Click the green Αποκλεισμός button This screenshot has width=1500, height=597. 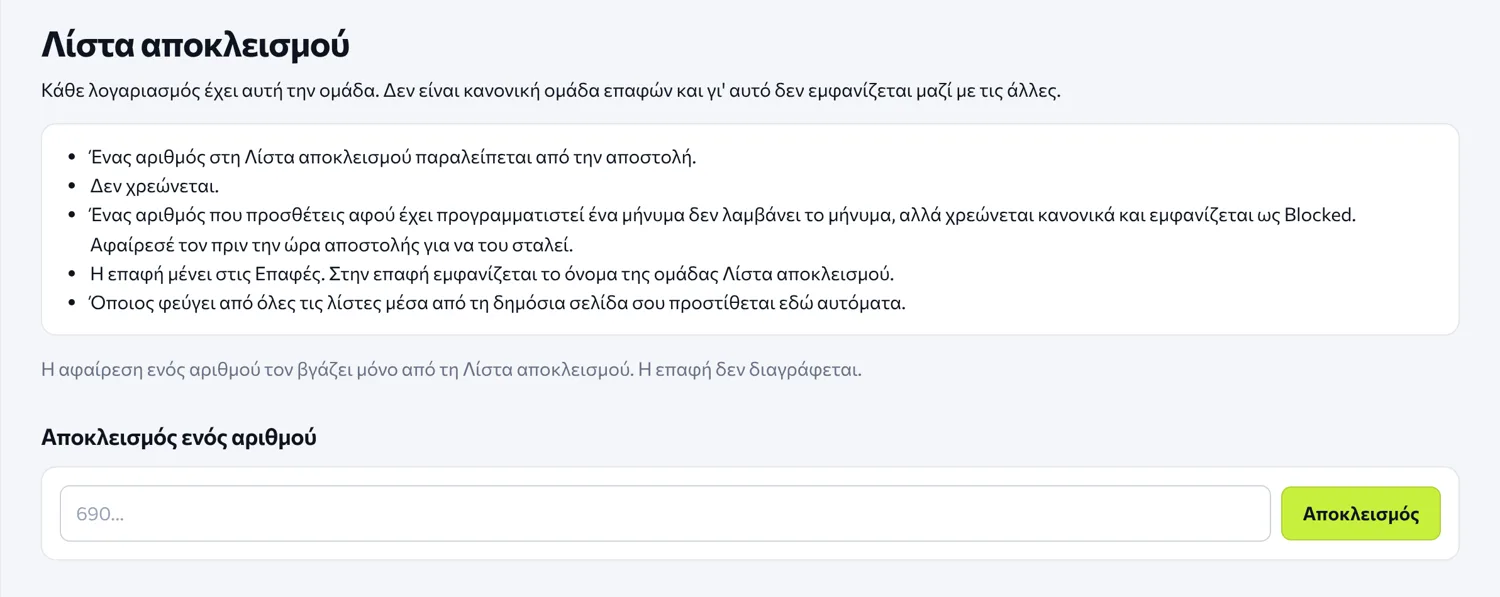point(1360,514)
